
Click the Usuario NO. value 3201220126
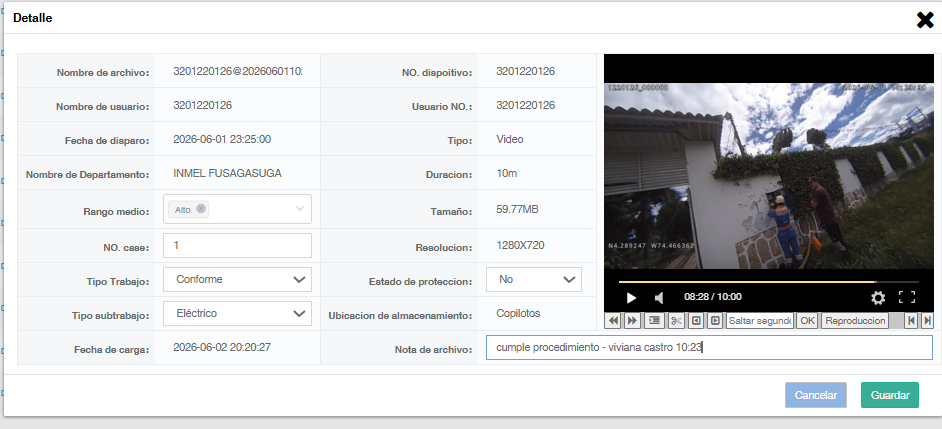[x=525, y=105]
